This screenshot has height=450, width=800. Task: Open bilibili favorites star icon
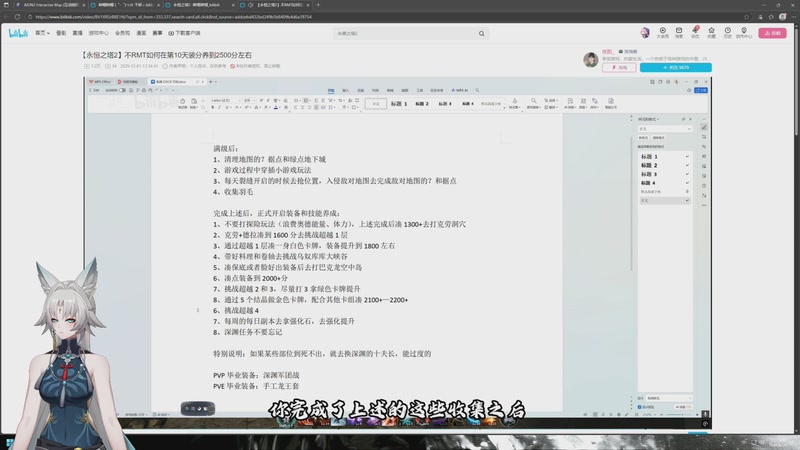pyautogui.click(x=711, y=33)
